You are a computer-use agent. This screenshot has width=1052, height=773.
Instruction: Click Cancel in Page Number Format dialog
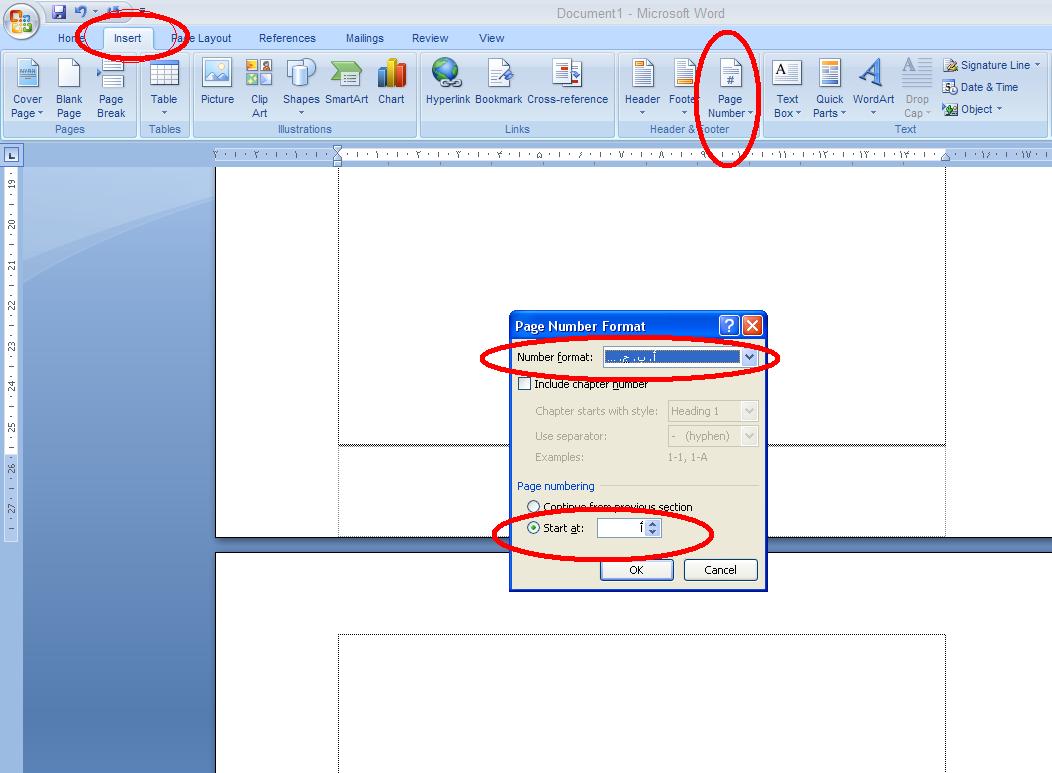tap(721, 570)
